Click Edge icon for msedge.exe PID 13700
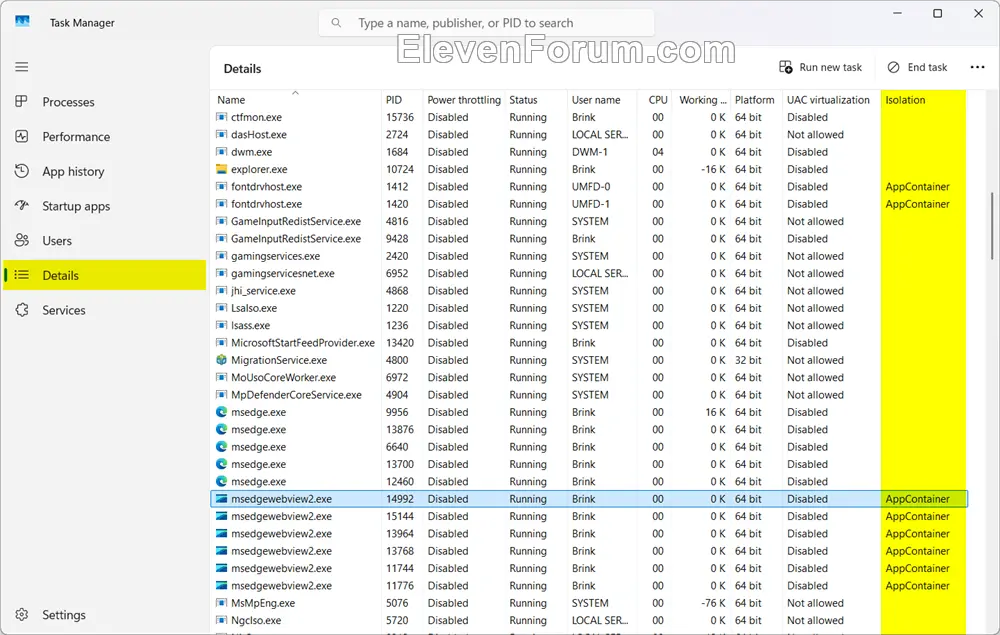Screen dimensions: 1000x635 (x=221, y=463)
